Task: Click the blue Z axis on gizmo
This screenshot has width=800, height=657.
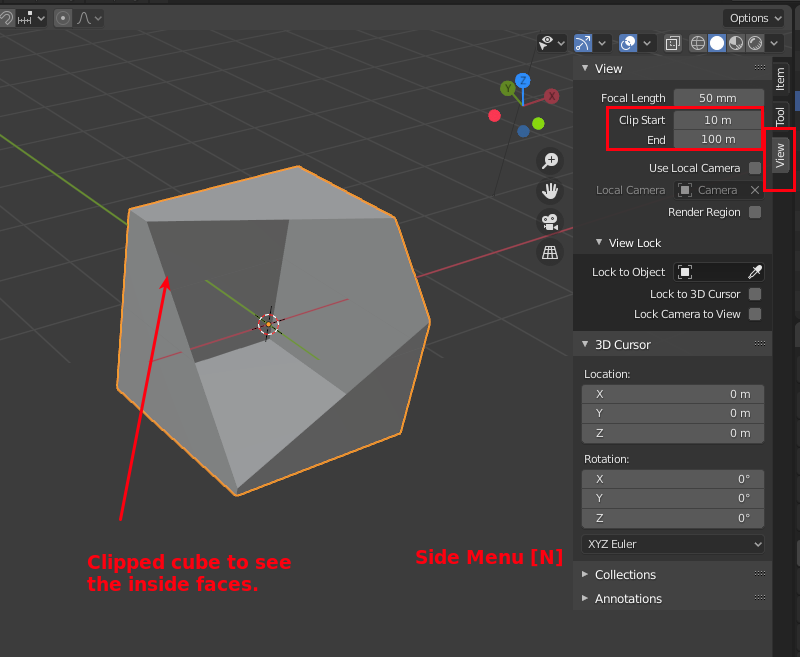Action: click(x=522, y=81)
